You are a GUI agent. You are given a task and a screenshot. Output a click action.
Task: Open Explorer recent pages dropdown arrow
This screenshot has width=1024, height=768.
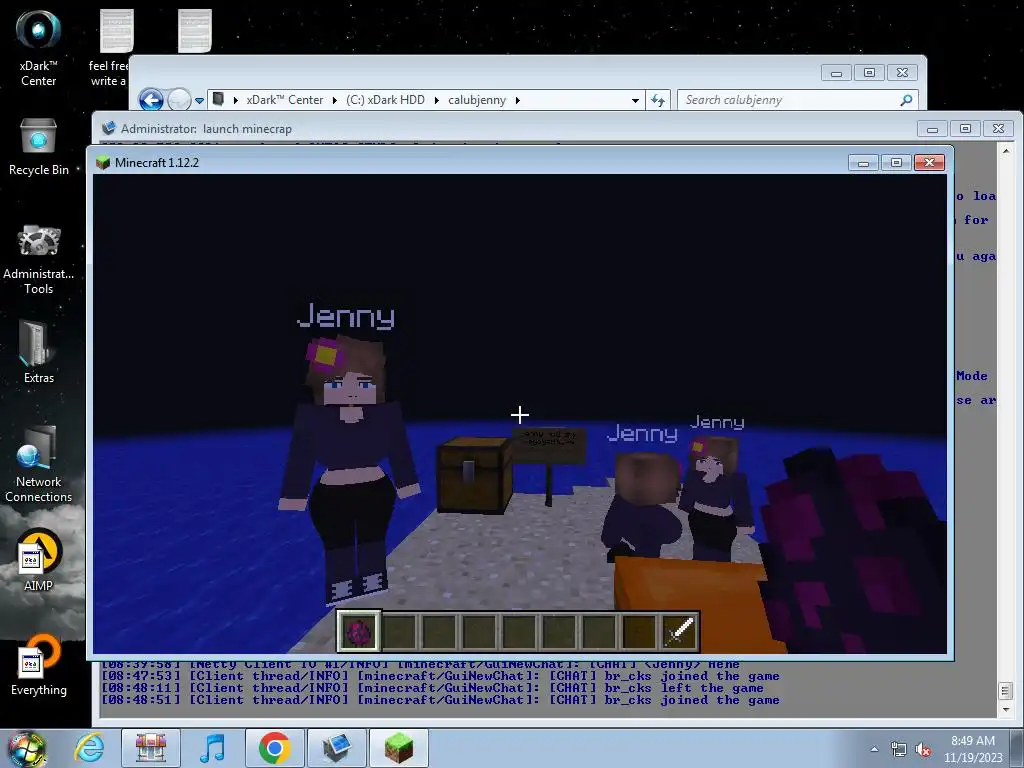coord(199,101)
